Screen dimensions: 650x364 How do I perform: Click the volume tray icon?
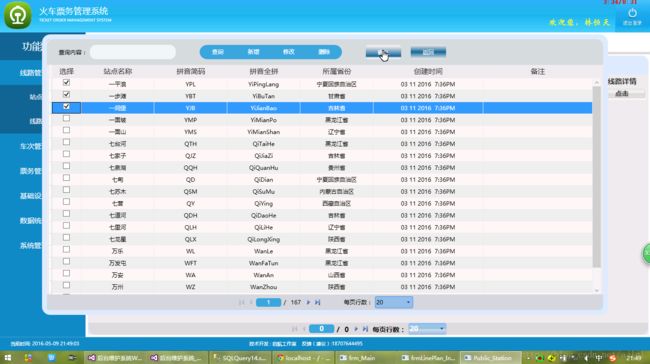[x=586, y=357]
